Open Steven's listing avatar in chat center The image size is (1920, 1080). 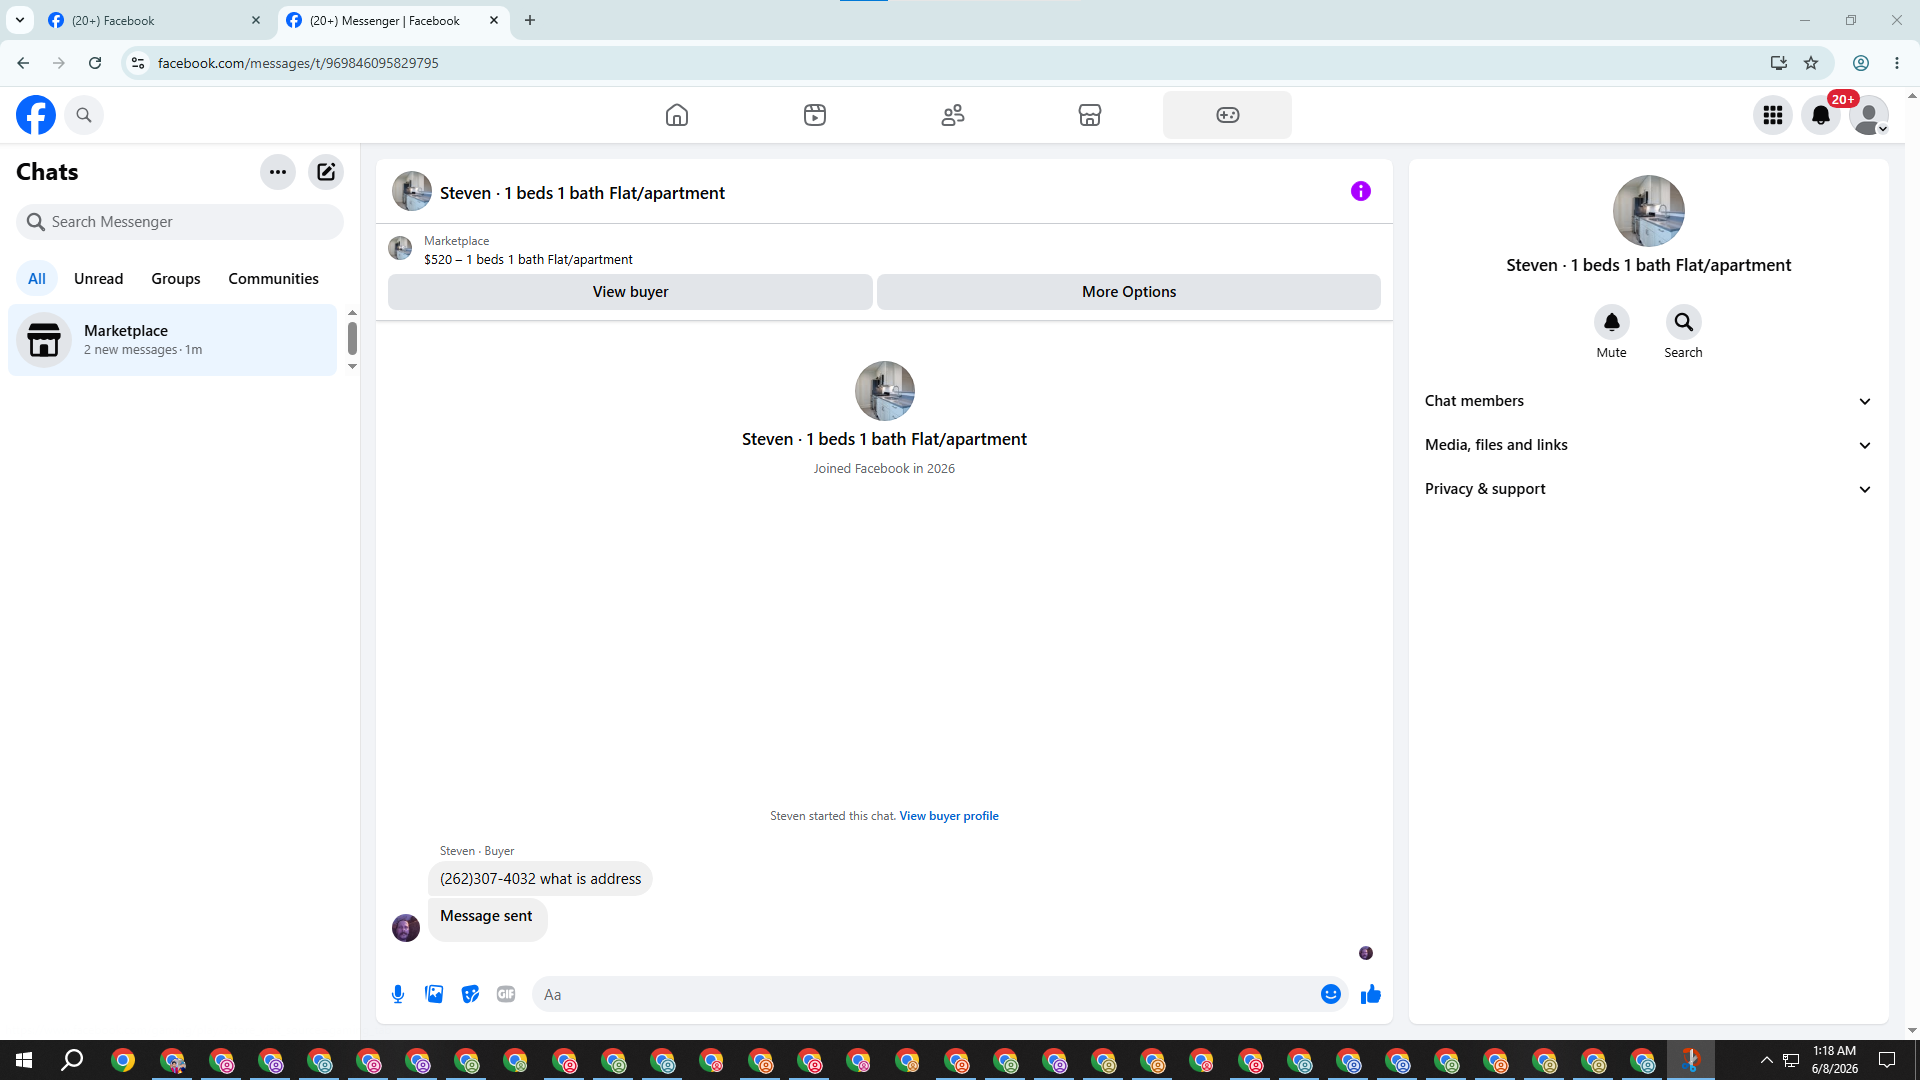[885, 391]
